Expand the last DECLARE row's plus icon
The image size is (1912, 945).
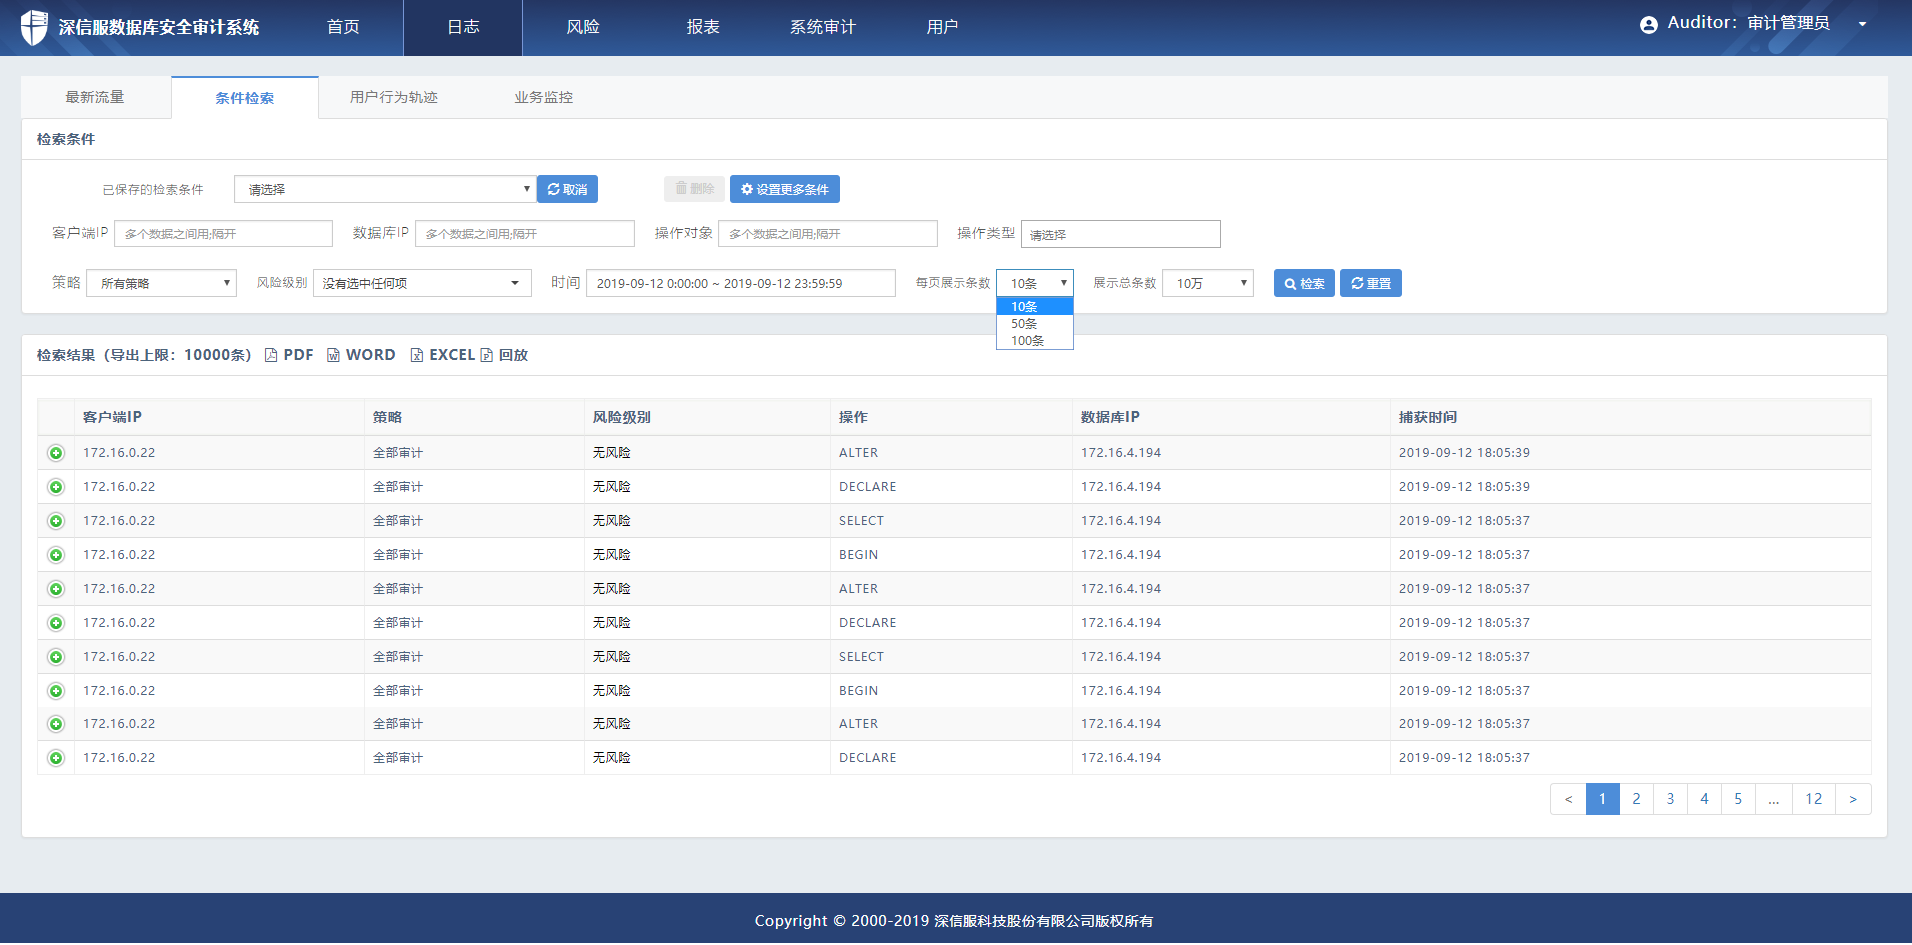click(x=56, y=759)
